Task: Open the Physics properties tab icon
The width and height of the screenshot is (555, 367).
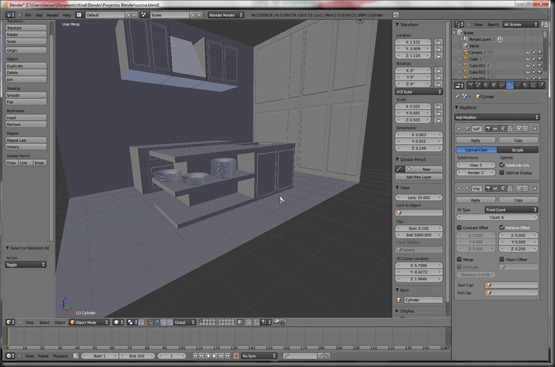Action: (541, 85)
